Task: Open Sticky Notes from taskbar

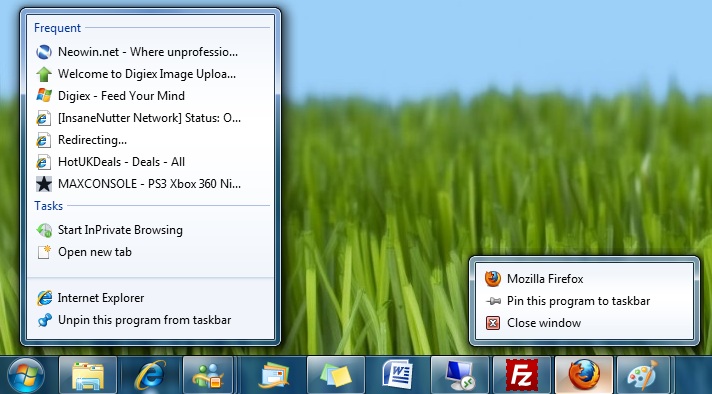Action: point(336,375)
